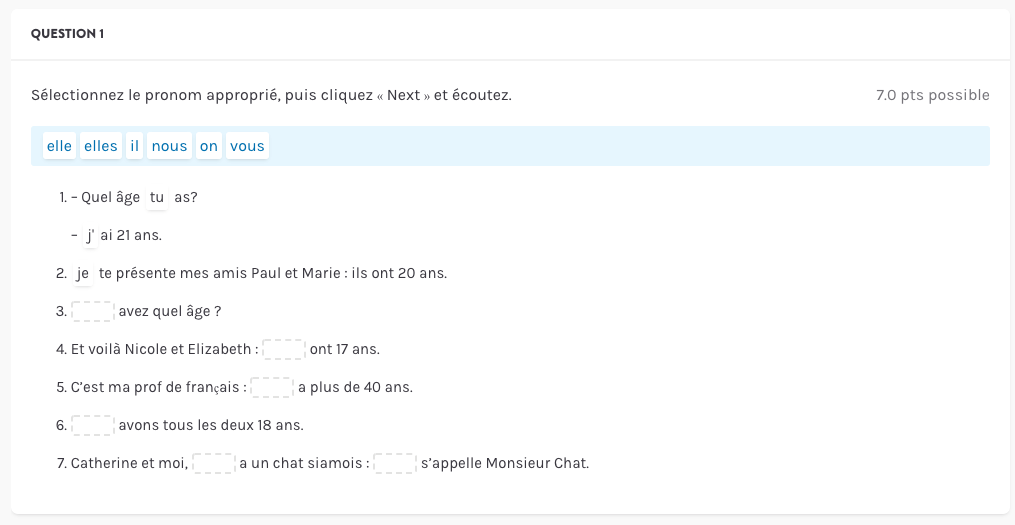Choose the 'il' pronoun chip
This screenshot has width=1015, height=525.
135,146
